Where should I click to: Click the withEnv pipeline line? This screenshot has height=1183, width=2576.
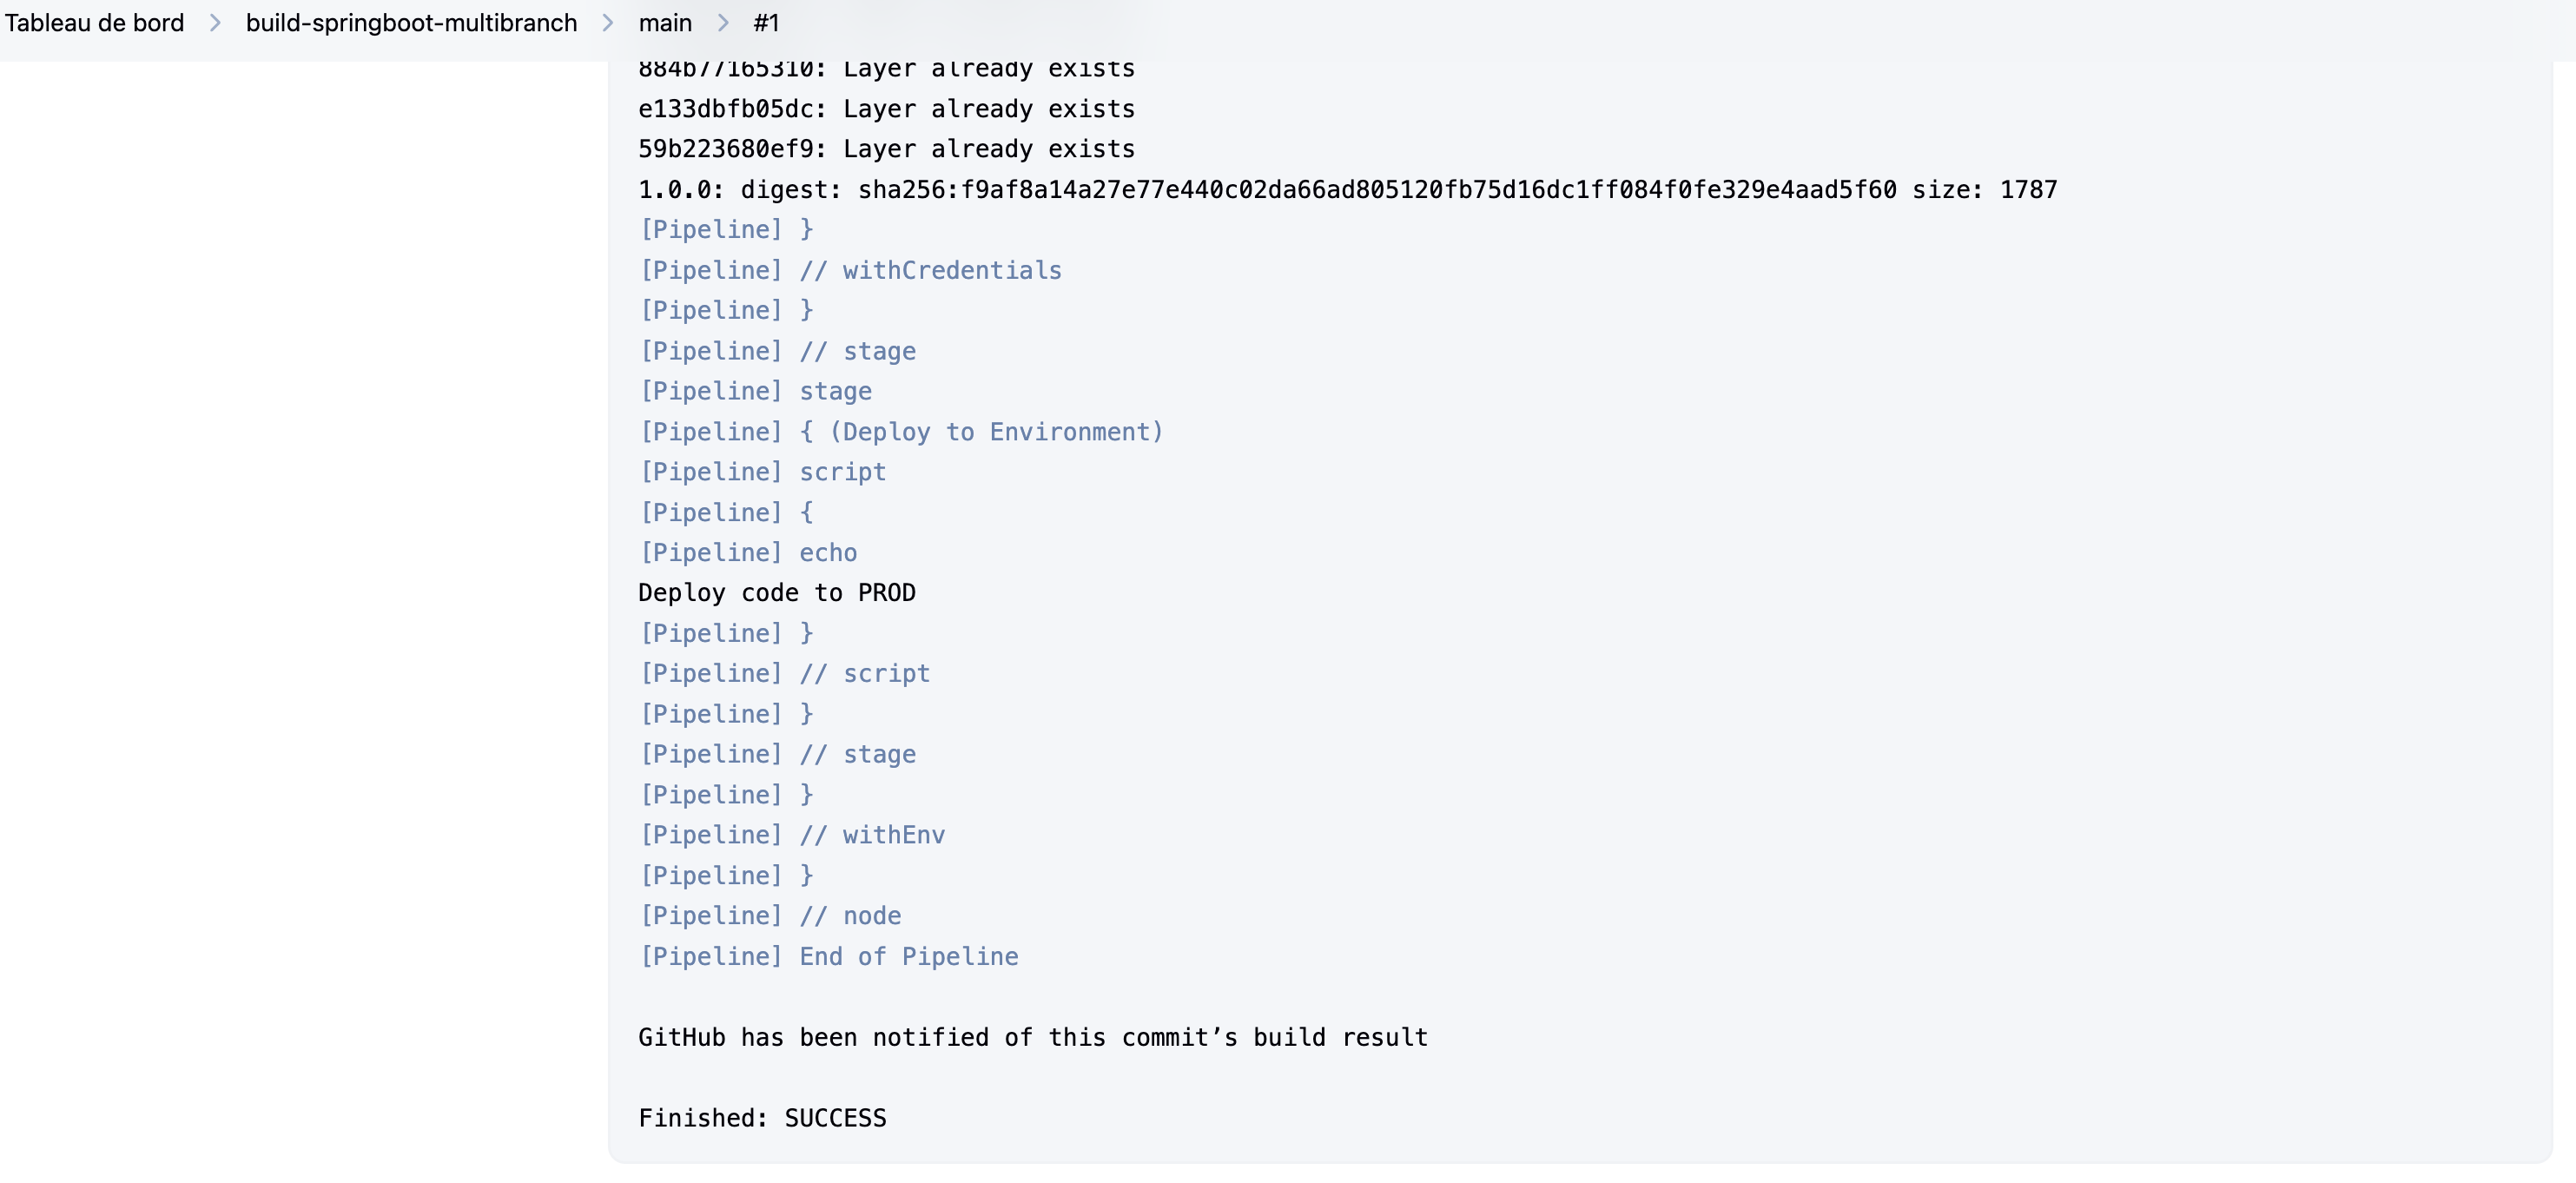pos(792,834)
